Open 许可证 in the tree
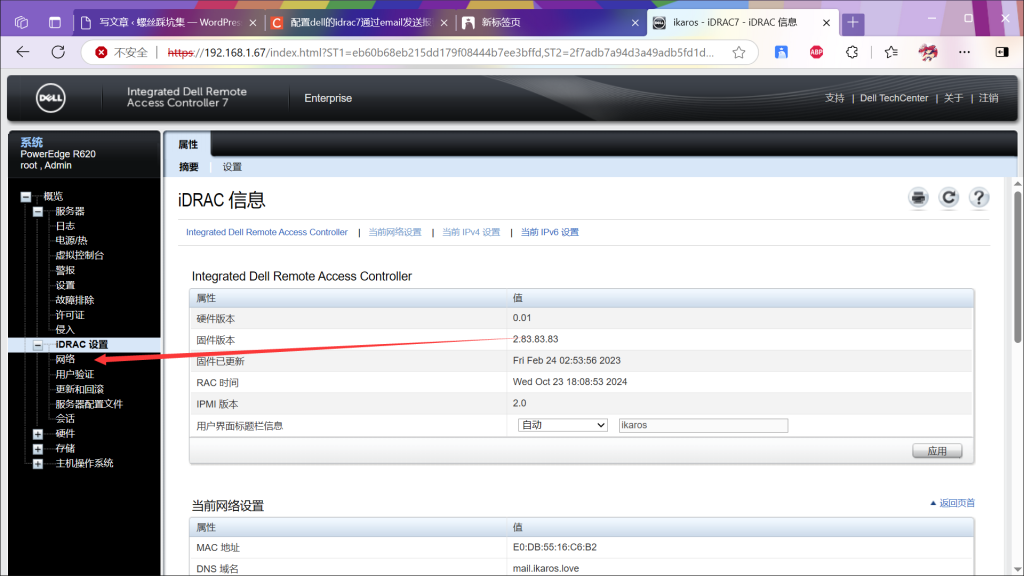 tap(70, 315)
